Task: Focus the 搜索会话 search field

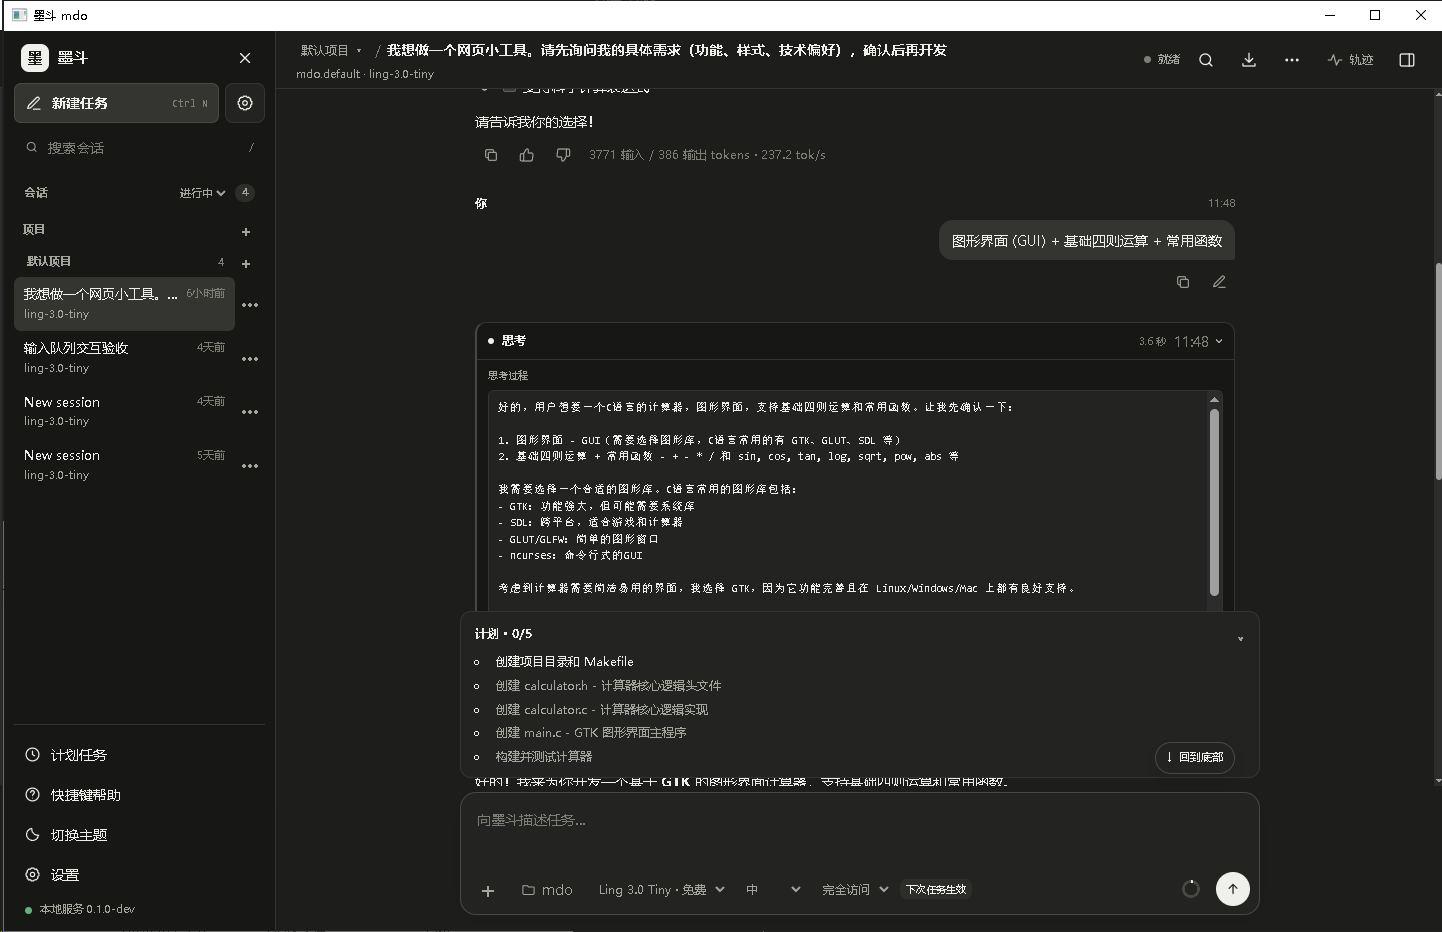Action: coord(139,148)
